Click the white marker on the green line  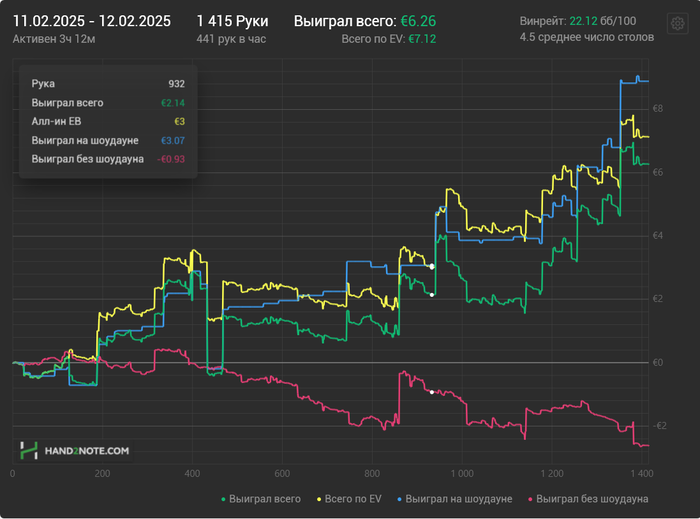[x=432, y=295]
